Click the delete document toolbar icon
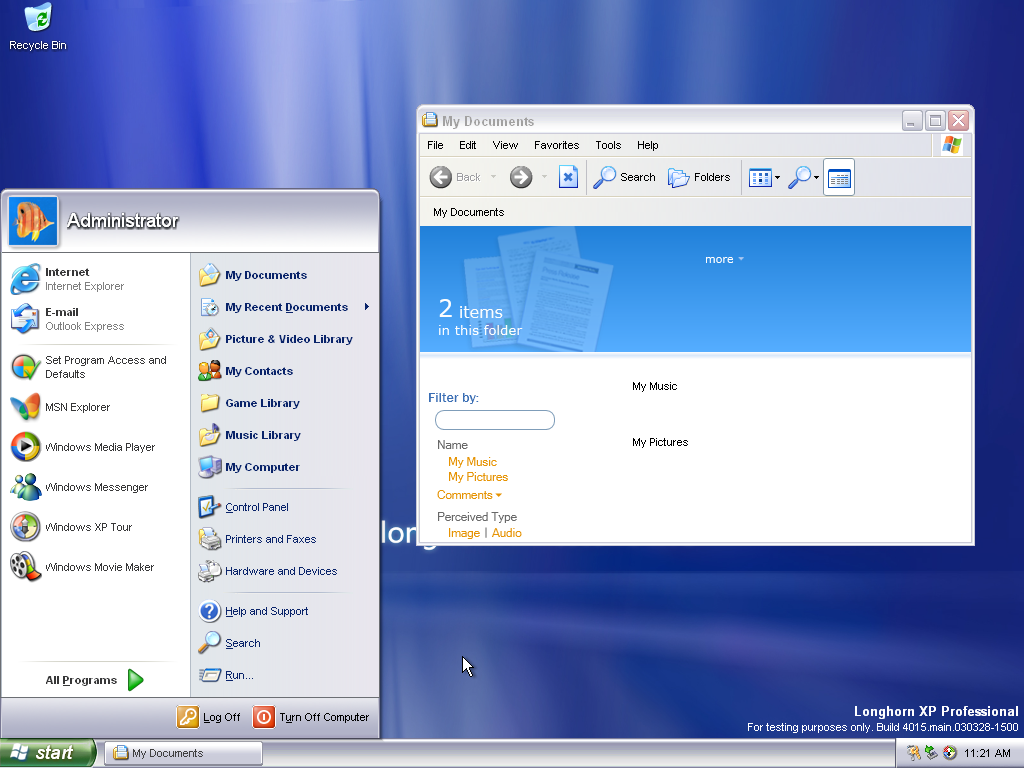1024x768 pixels. (x=568, y=177)
